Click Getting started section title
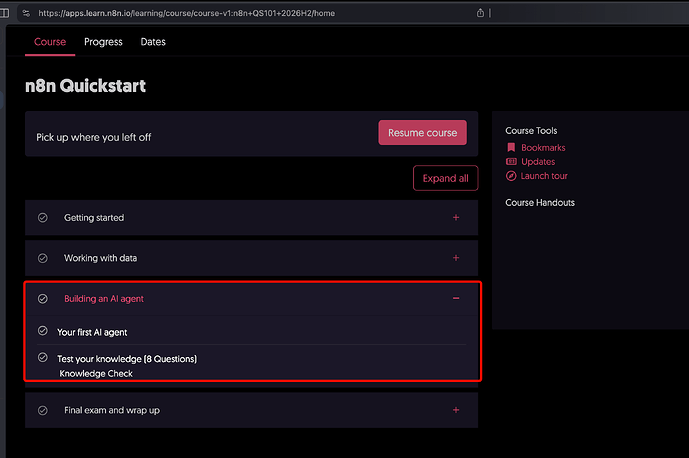The width and height of the screenshot is (689, 458). tap(94, 218)
